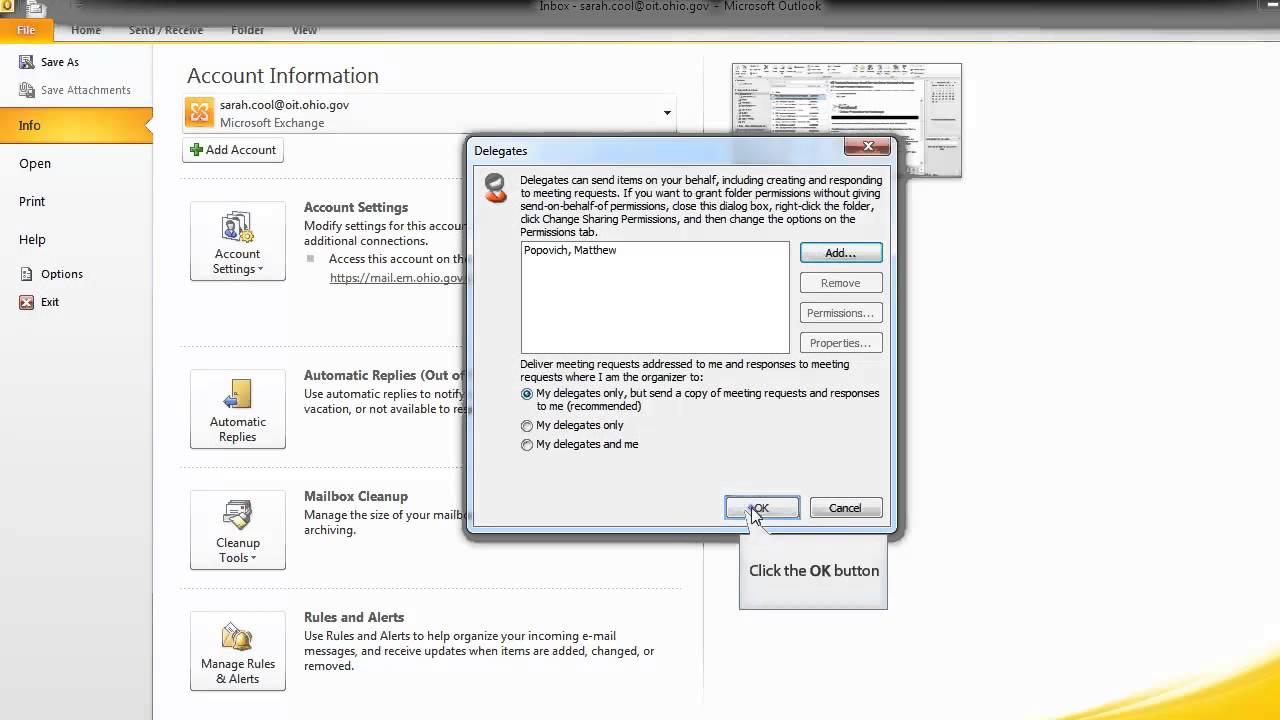
Task: Select send copy to me (recommended) option
Action: click(527, 394)
